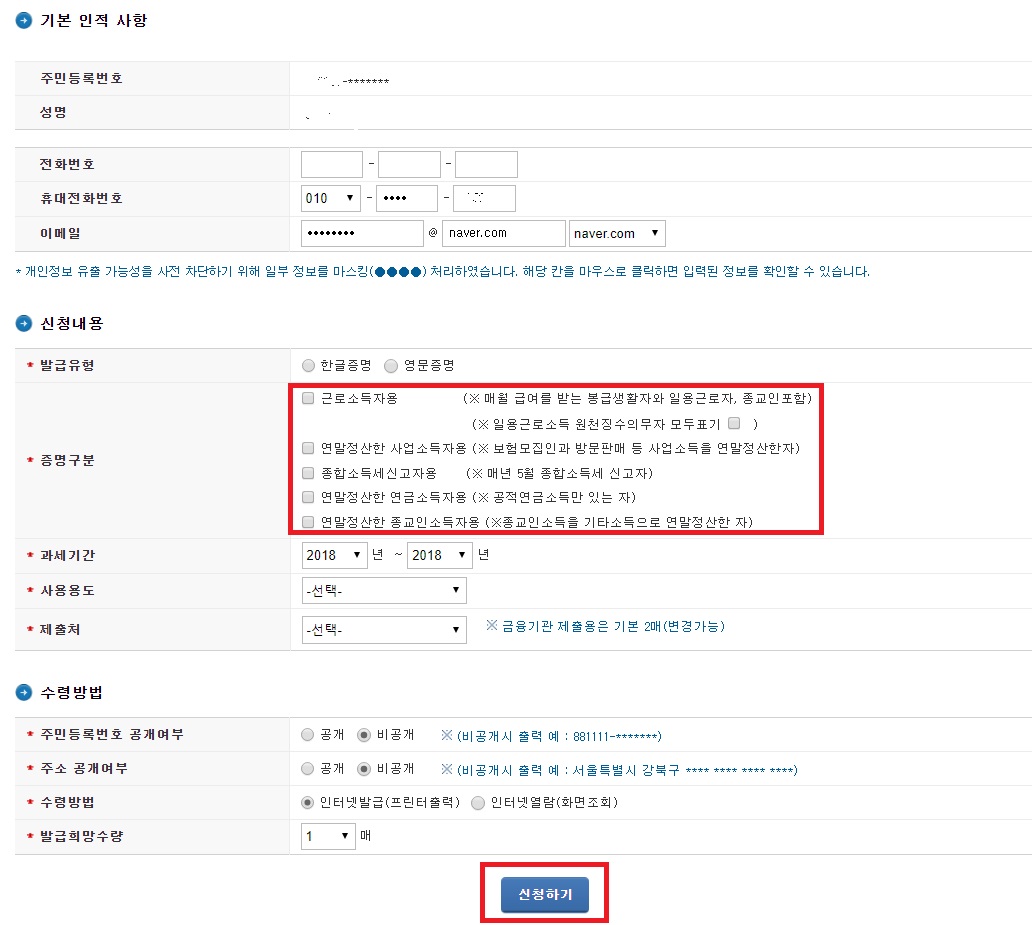Viewport: 1032px width, 925px height.
Task: Click the 개인정보 masking notice text
Action: click(x=442, y=272)
